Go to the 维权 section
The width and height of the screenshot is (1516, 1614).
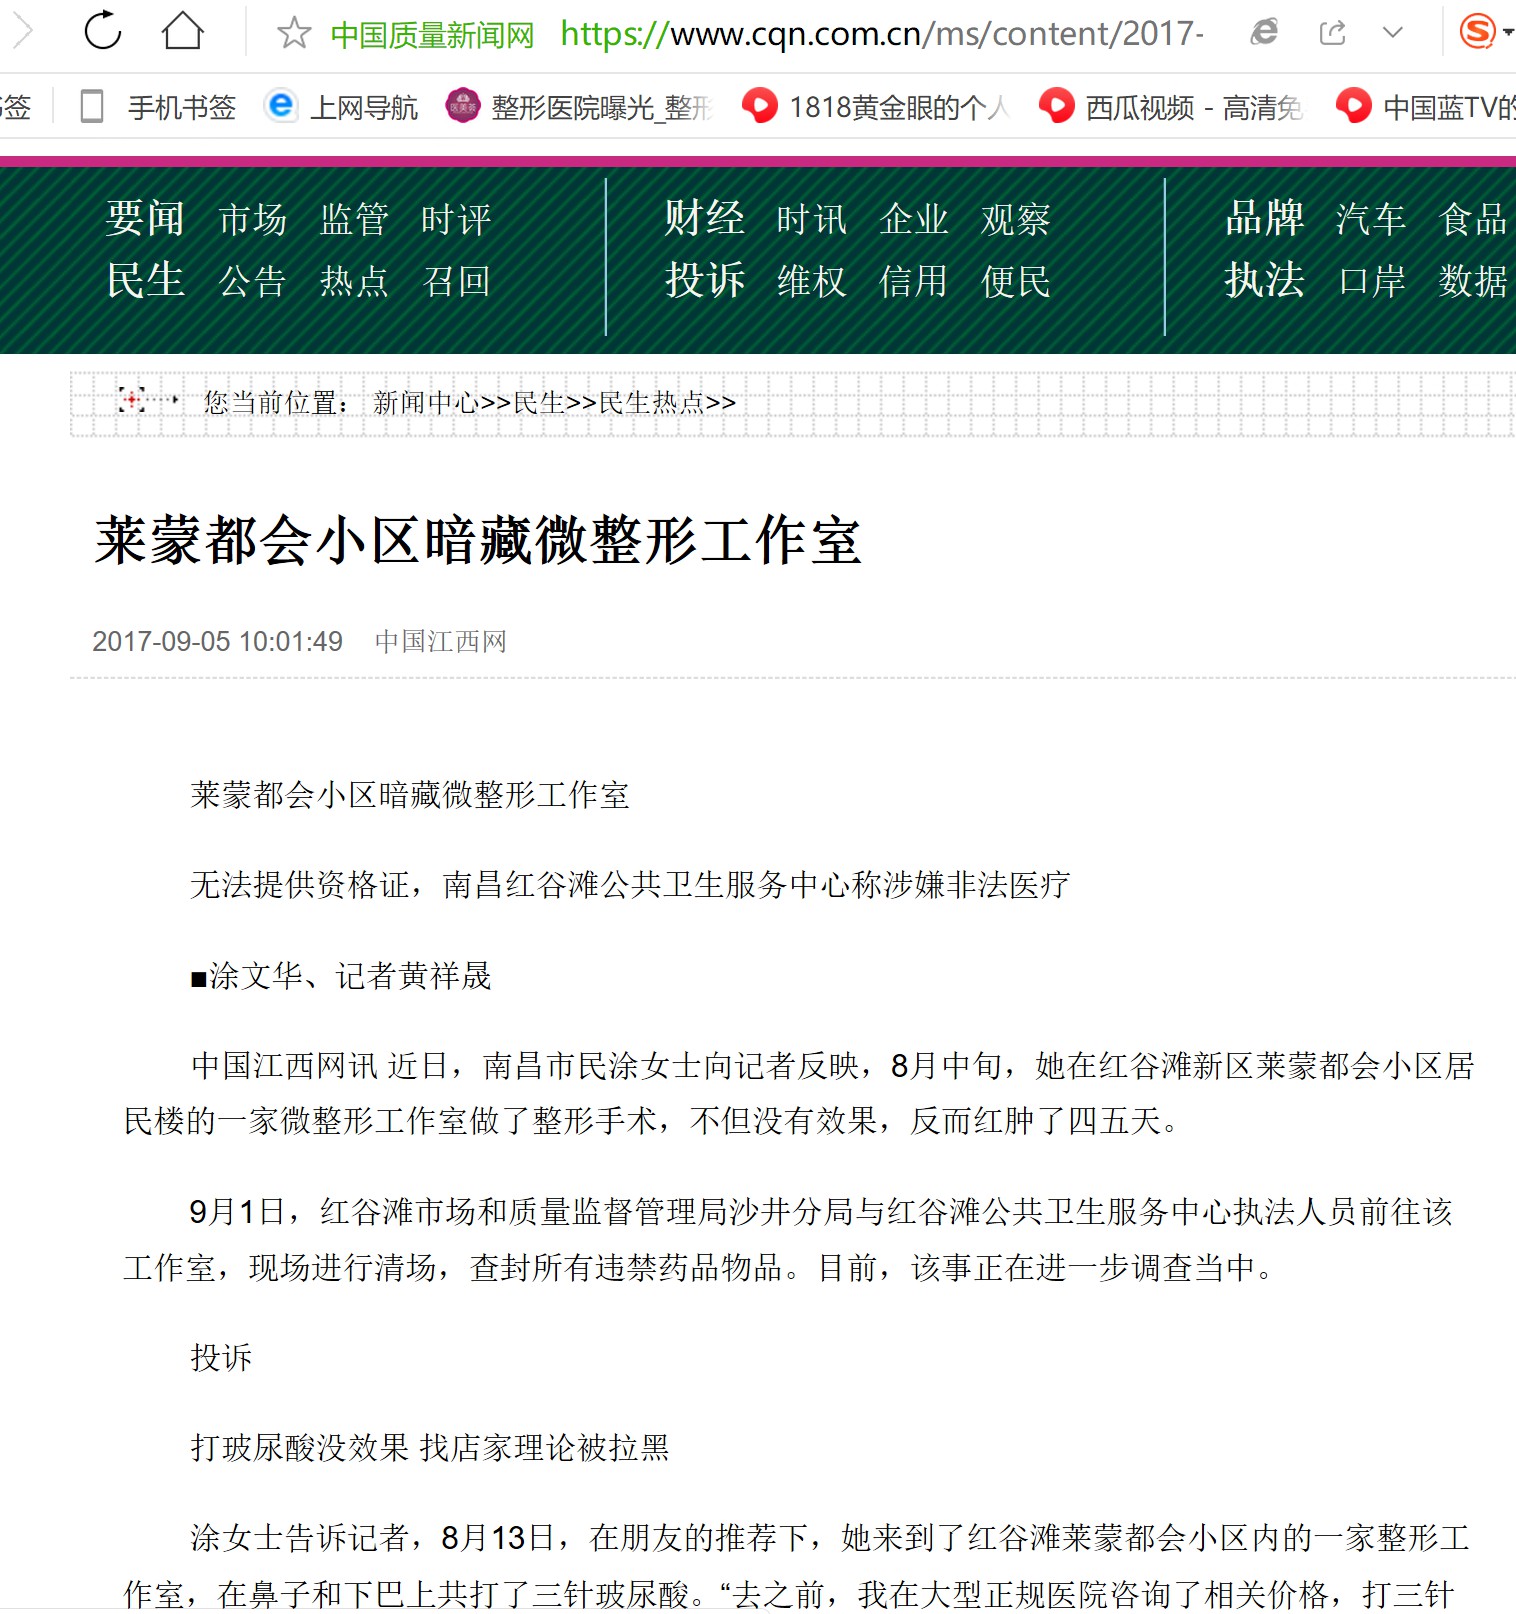pyautogui.click(x=812, y=281)
